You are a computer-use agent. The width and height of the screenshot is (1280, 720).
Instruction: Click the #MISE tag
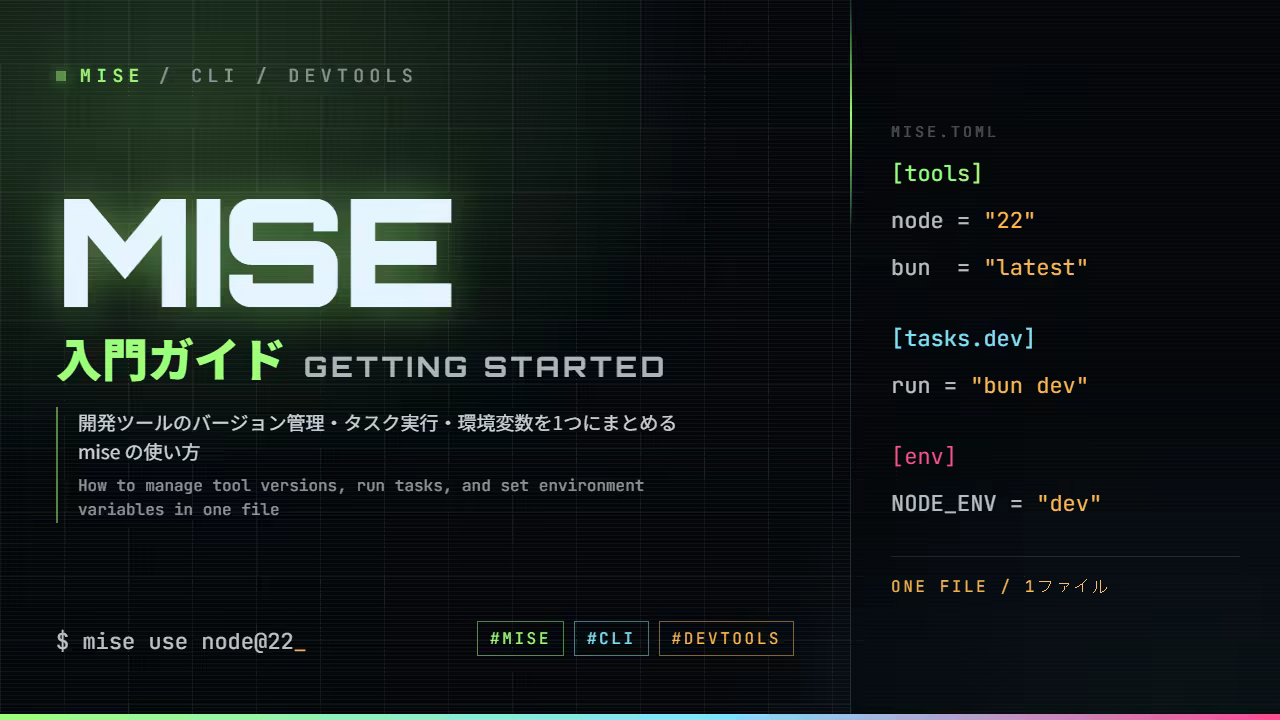[x=520, y=638]
